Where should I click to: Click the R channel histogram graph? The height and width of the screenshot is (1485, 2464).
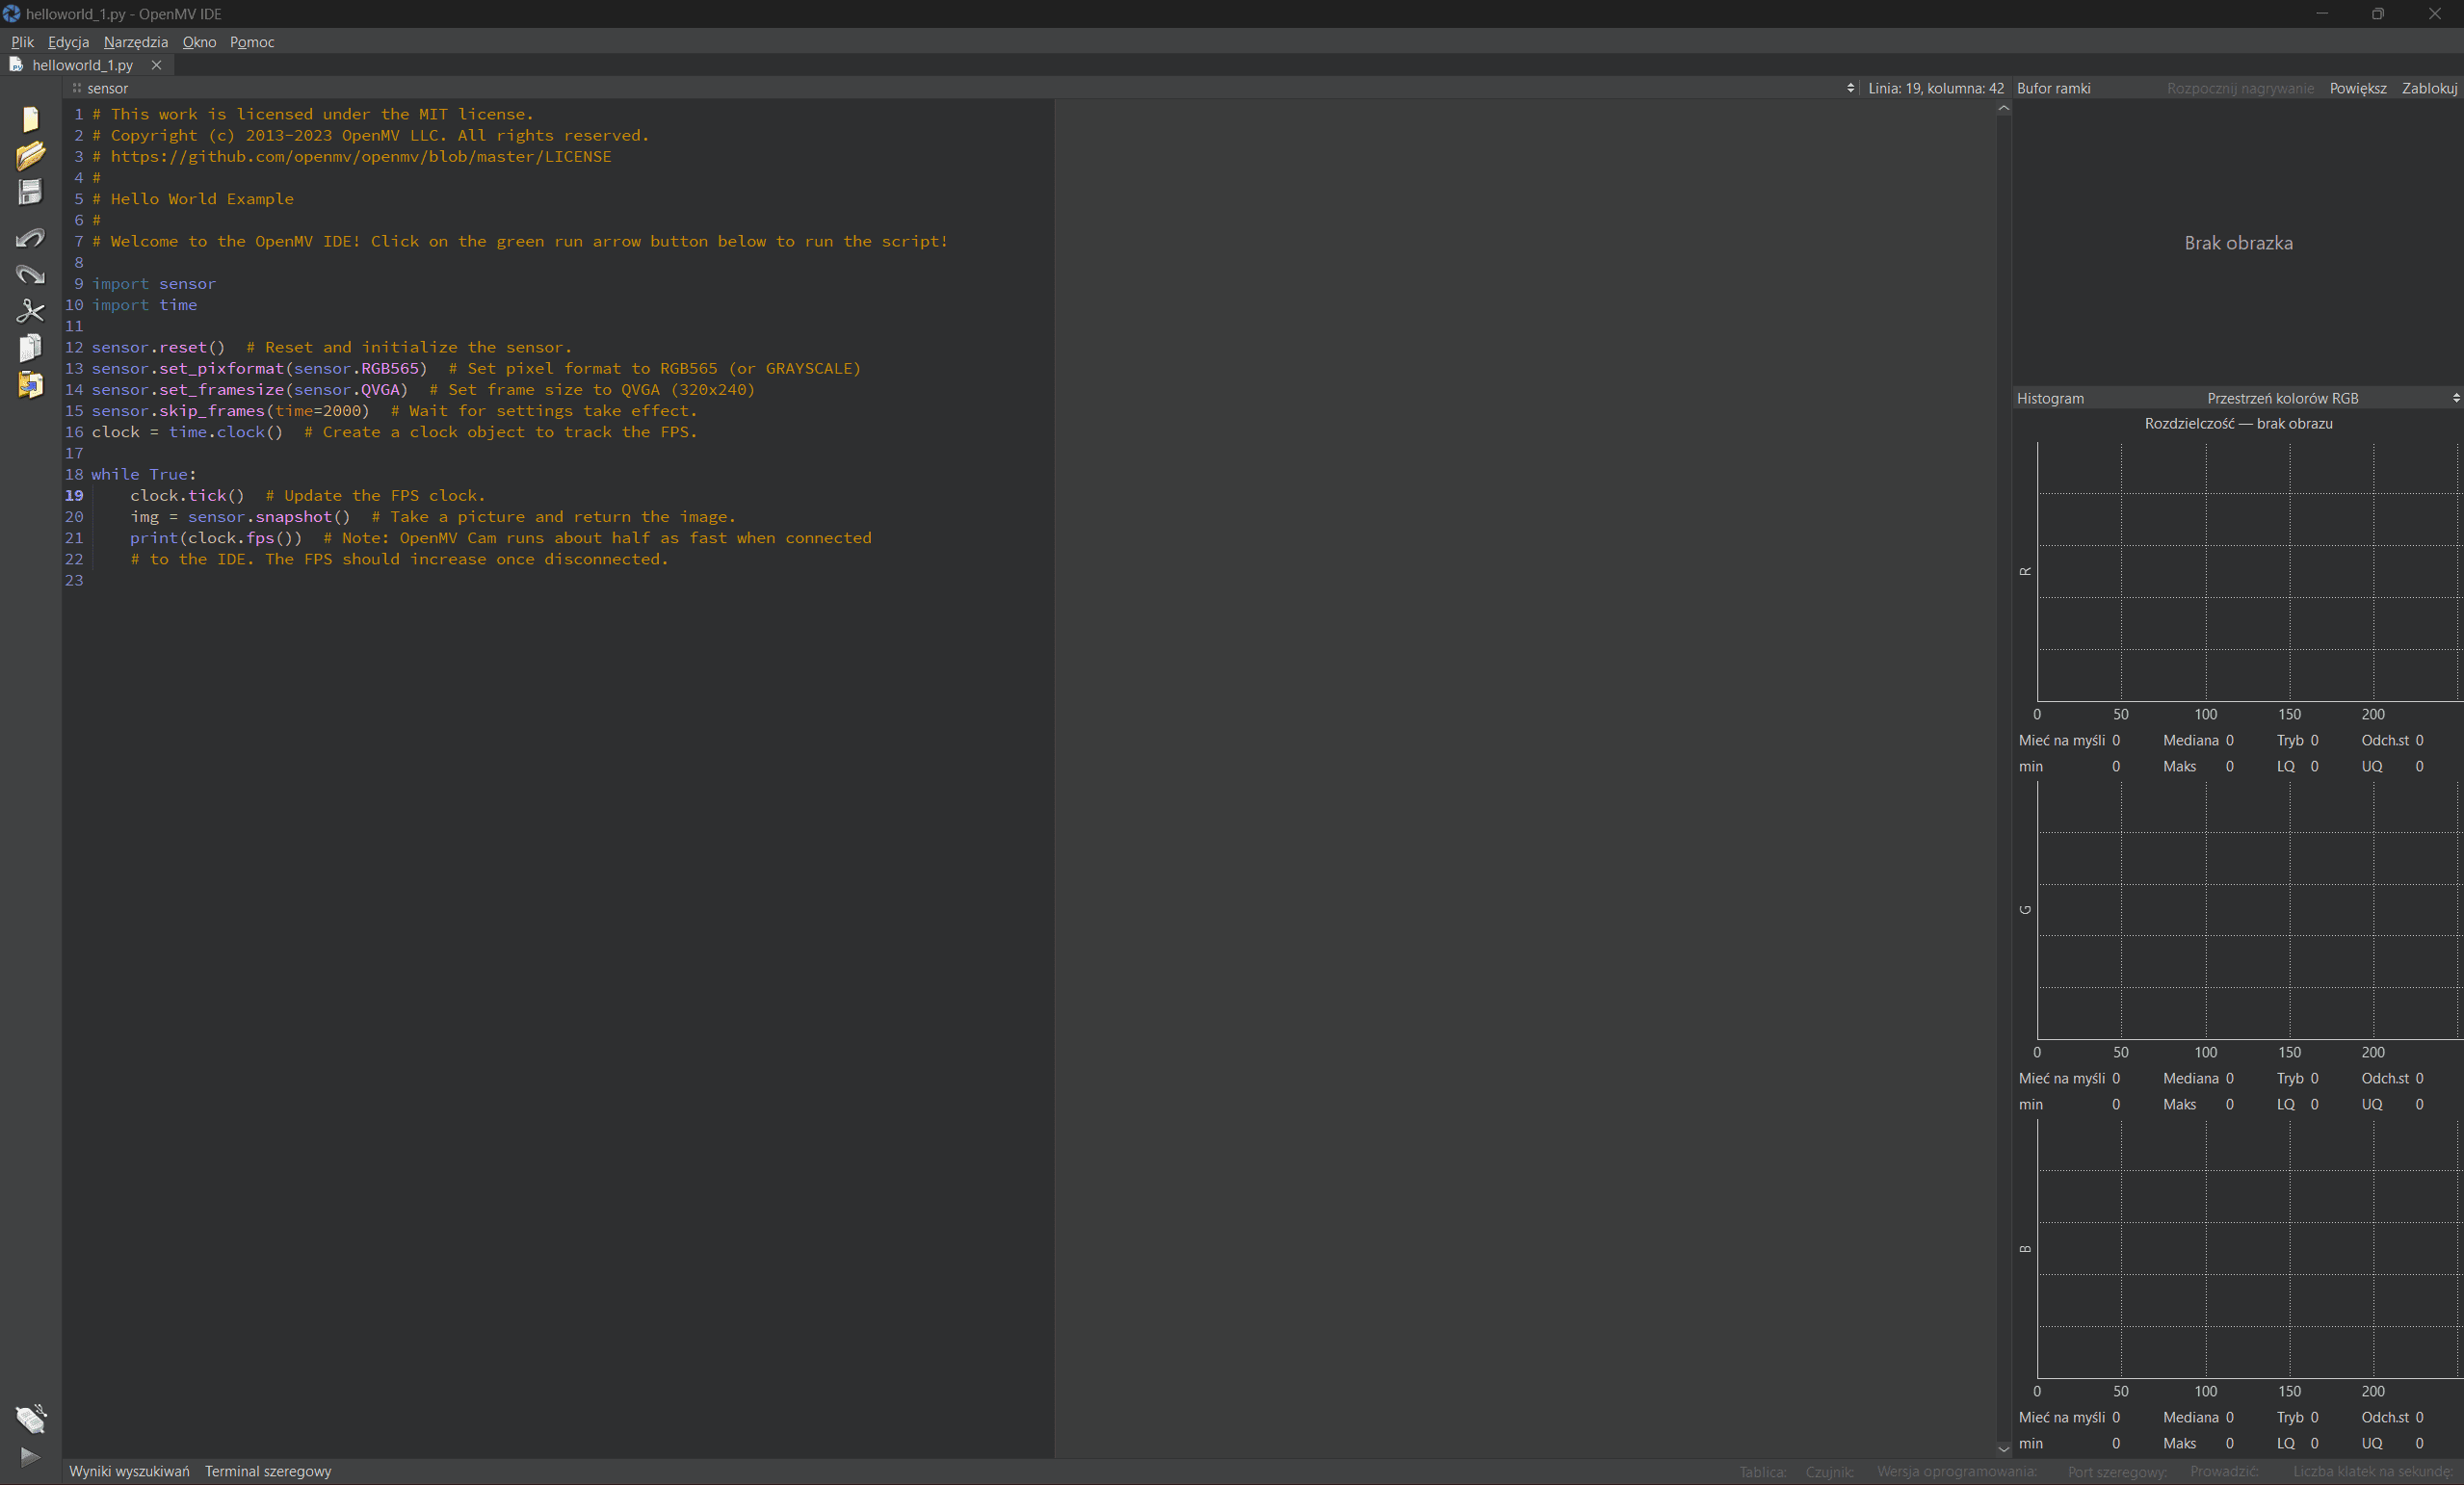pyautogui.click(x=2249, y=571)
